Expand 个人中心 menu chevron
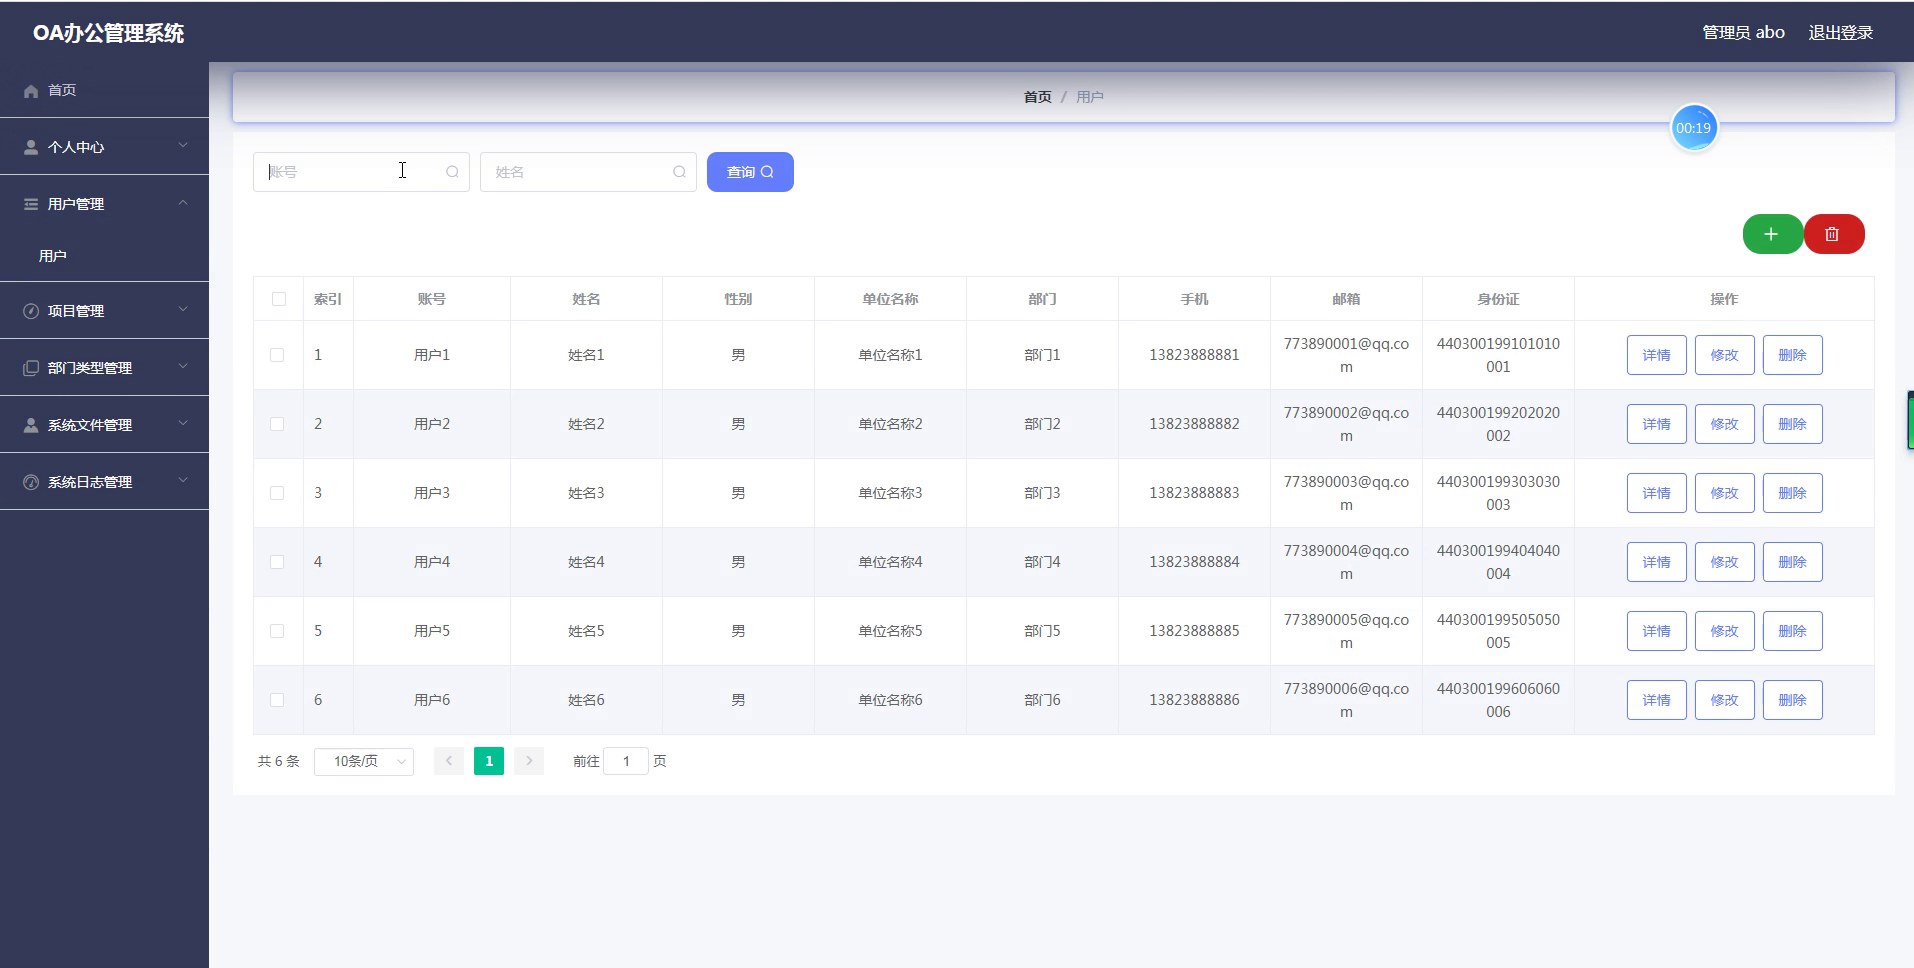The height and width of the screenshot is (968, 1914). pyautogui.click(x=183, y=146)
